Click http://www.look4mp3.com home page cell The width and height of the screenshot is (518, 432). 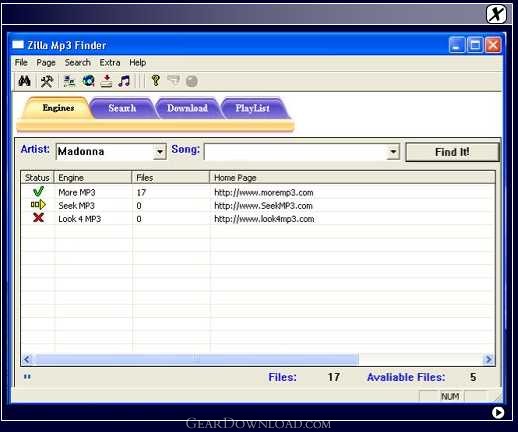click(x=264, y=219)
